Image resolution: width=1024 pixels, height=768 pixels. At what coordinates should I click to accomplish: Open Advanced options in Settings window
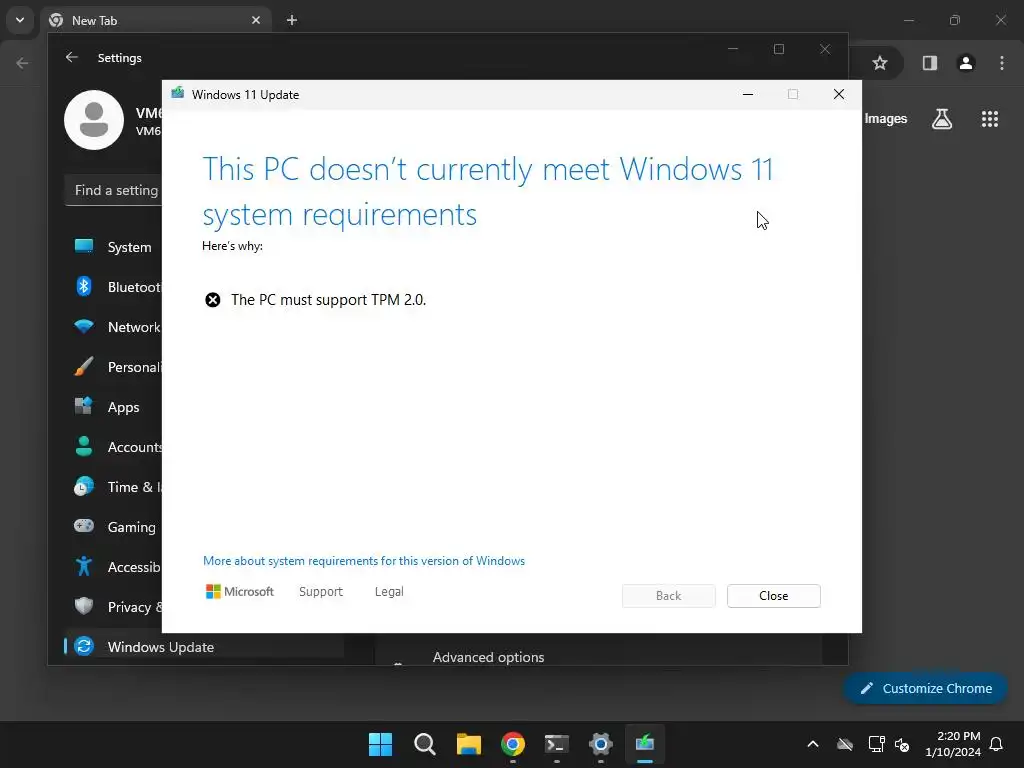488,657
